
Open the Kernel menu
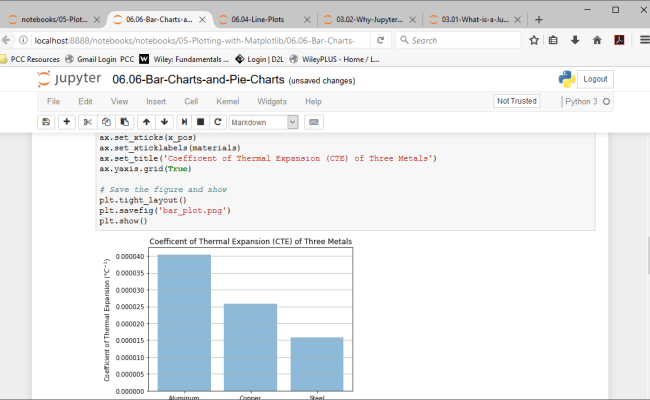coord(228,102)
